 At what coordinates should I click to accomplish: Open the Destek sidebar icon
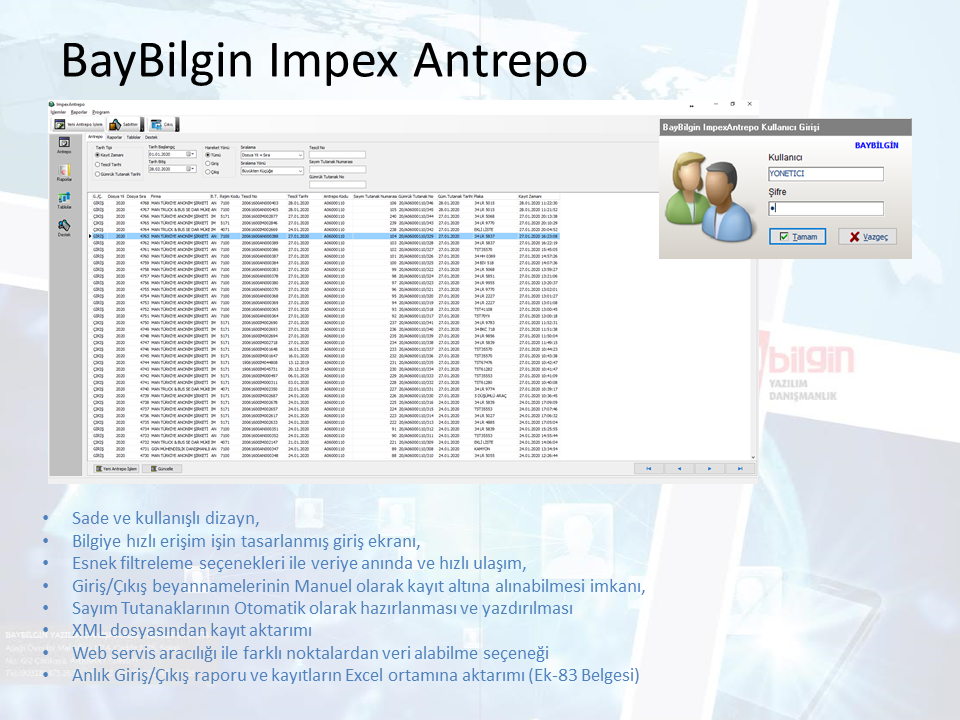click(x=64, y=228)
